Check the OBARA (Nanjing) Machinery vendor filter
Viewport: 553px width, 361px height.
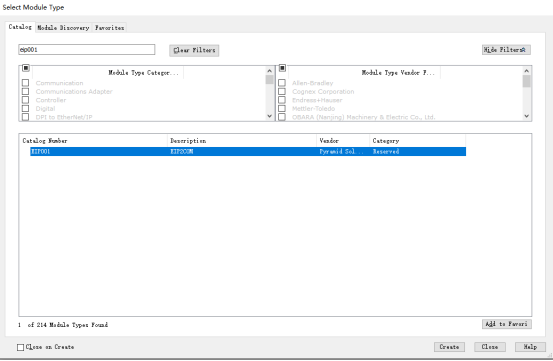(x=282, y=117)
